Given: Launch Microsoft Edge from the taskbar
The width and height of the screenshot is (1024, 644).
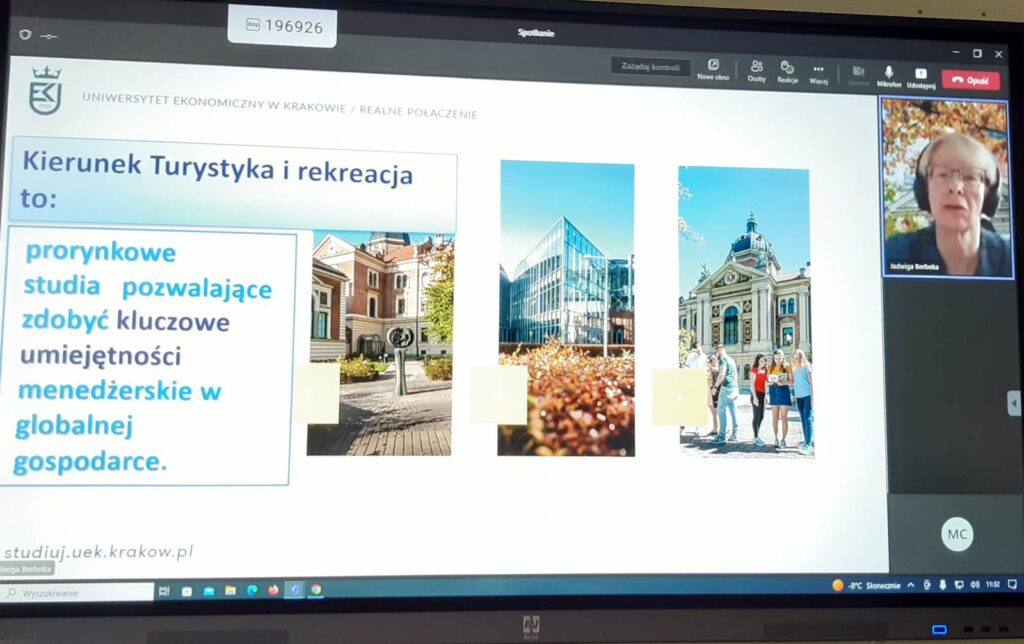Looking at the screenshot, I should click(252, 590).
